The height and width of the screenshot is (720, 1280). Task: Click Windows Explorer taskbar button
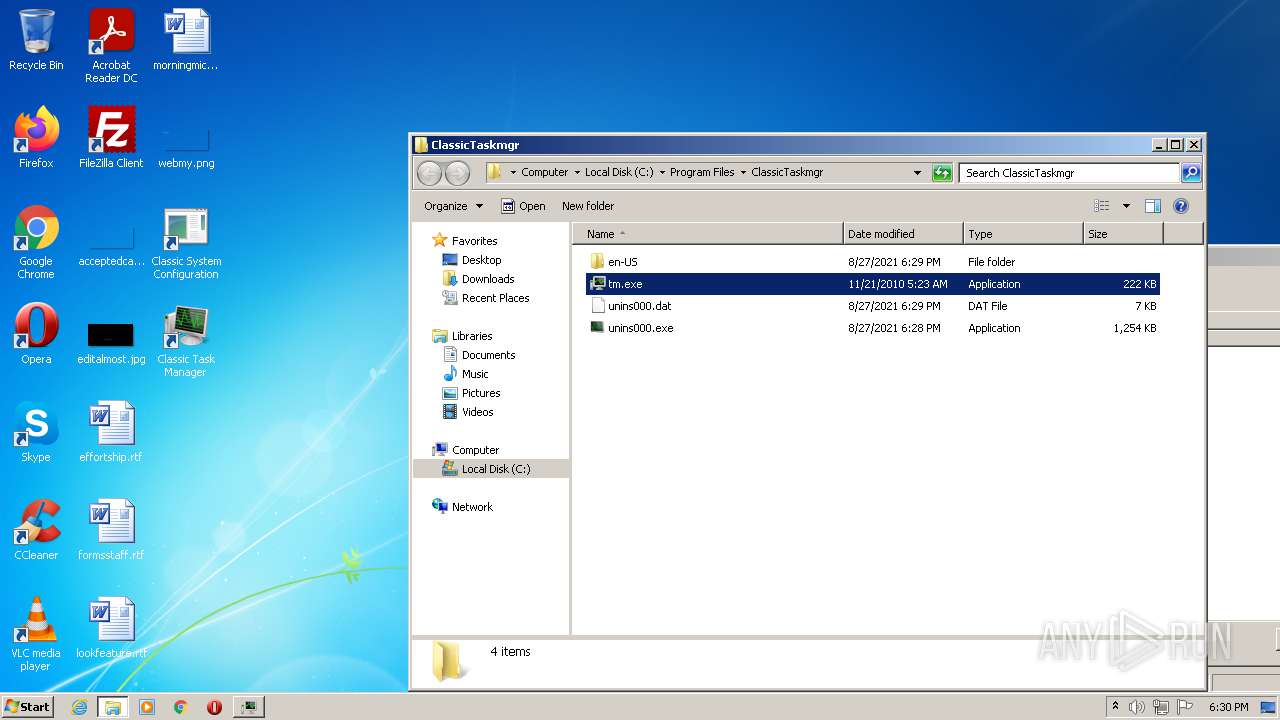113,707
